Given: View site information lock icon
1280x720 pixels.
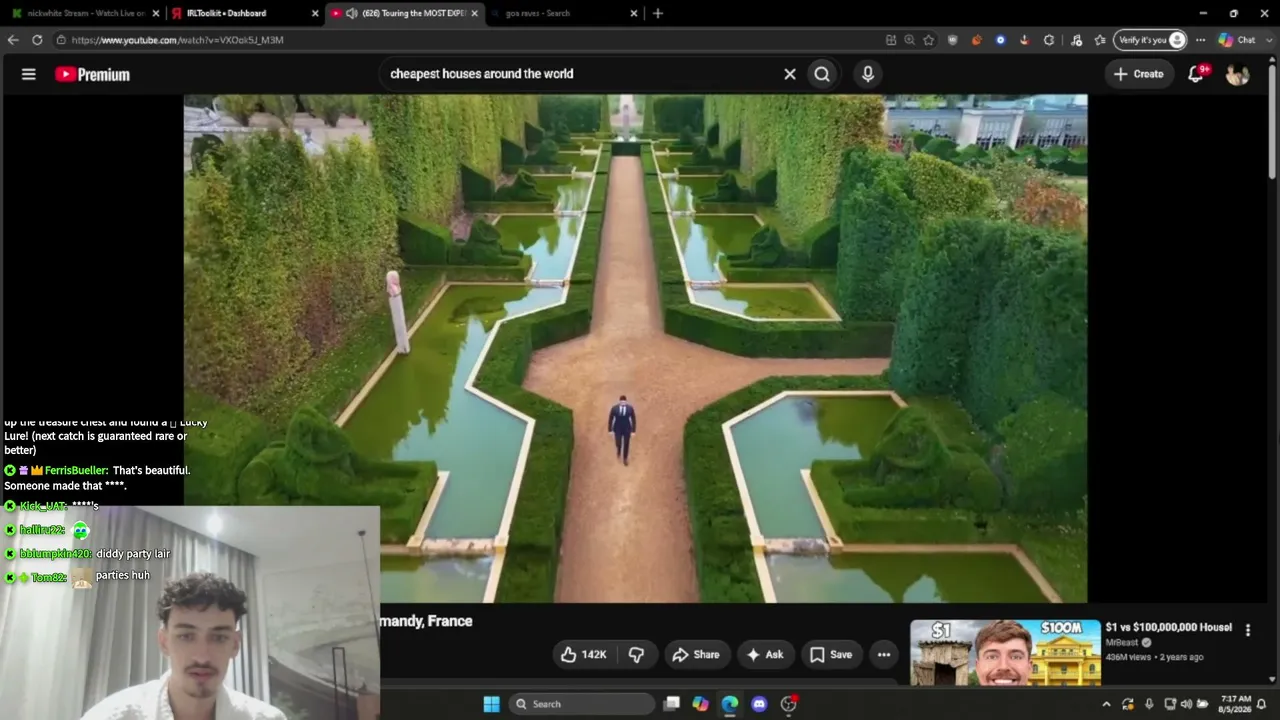Looking at the screenshot, I should tap(61, 40).
